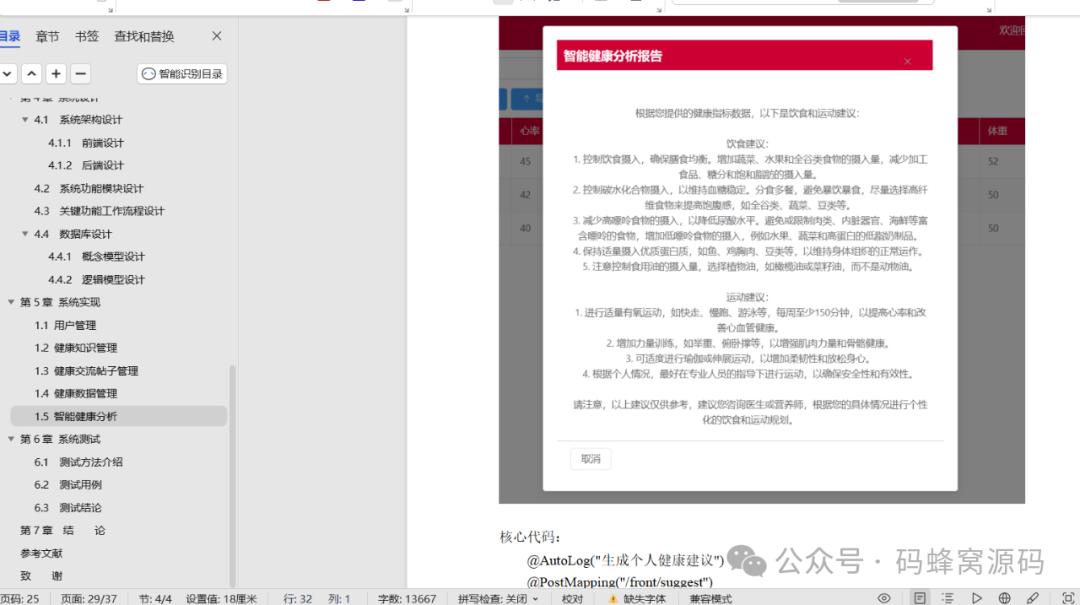
Task: Open 1.1 用户管理 heading
Action: (x=65, y=325)
